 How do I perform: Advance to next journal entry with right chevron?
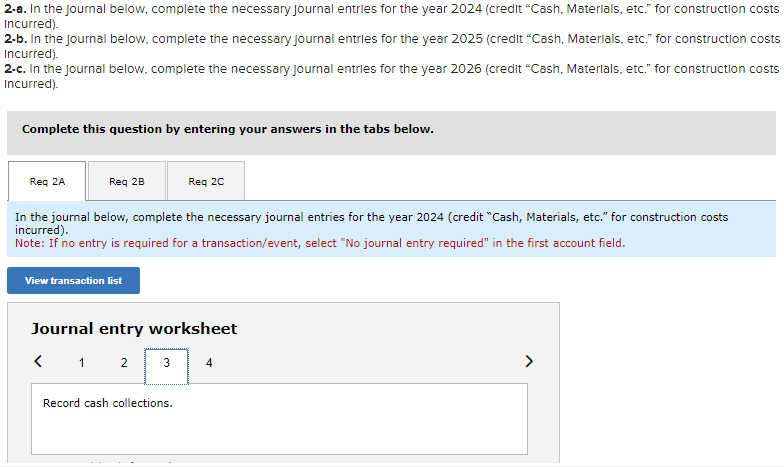coord(529,362)
